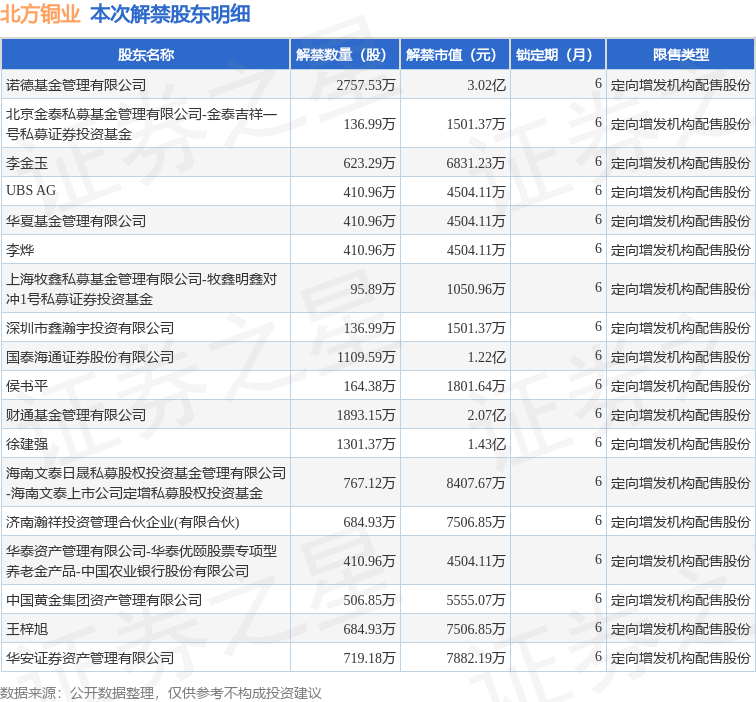Click the 限售类型 column header
This screenshot has height=702, width=756.
[680, 55]
